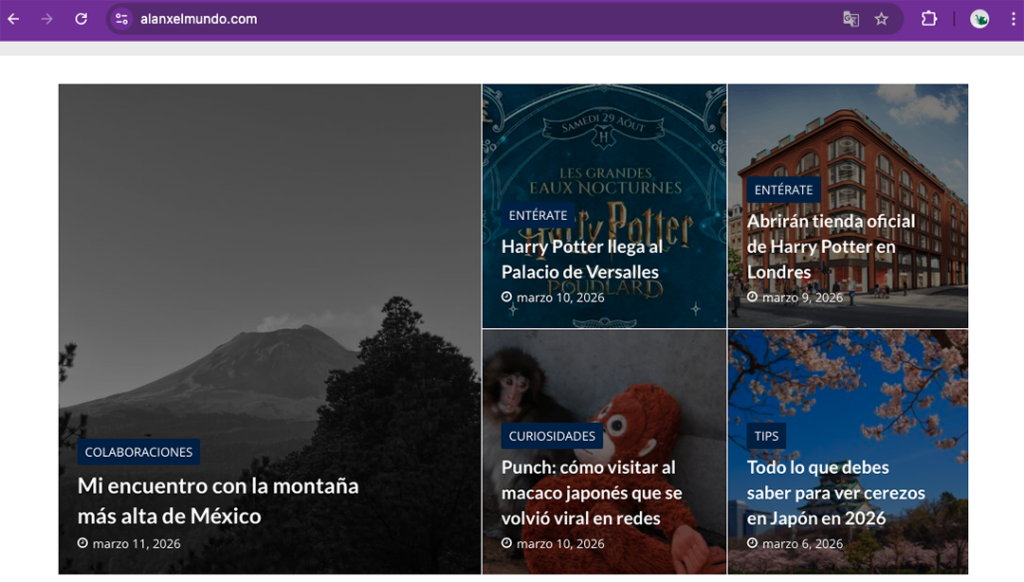Select the CURIOSIDADES category tag

551,436
